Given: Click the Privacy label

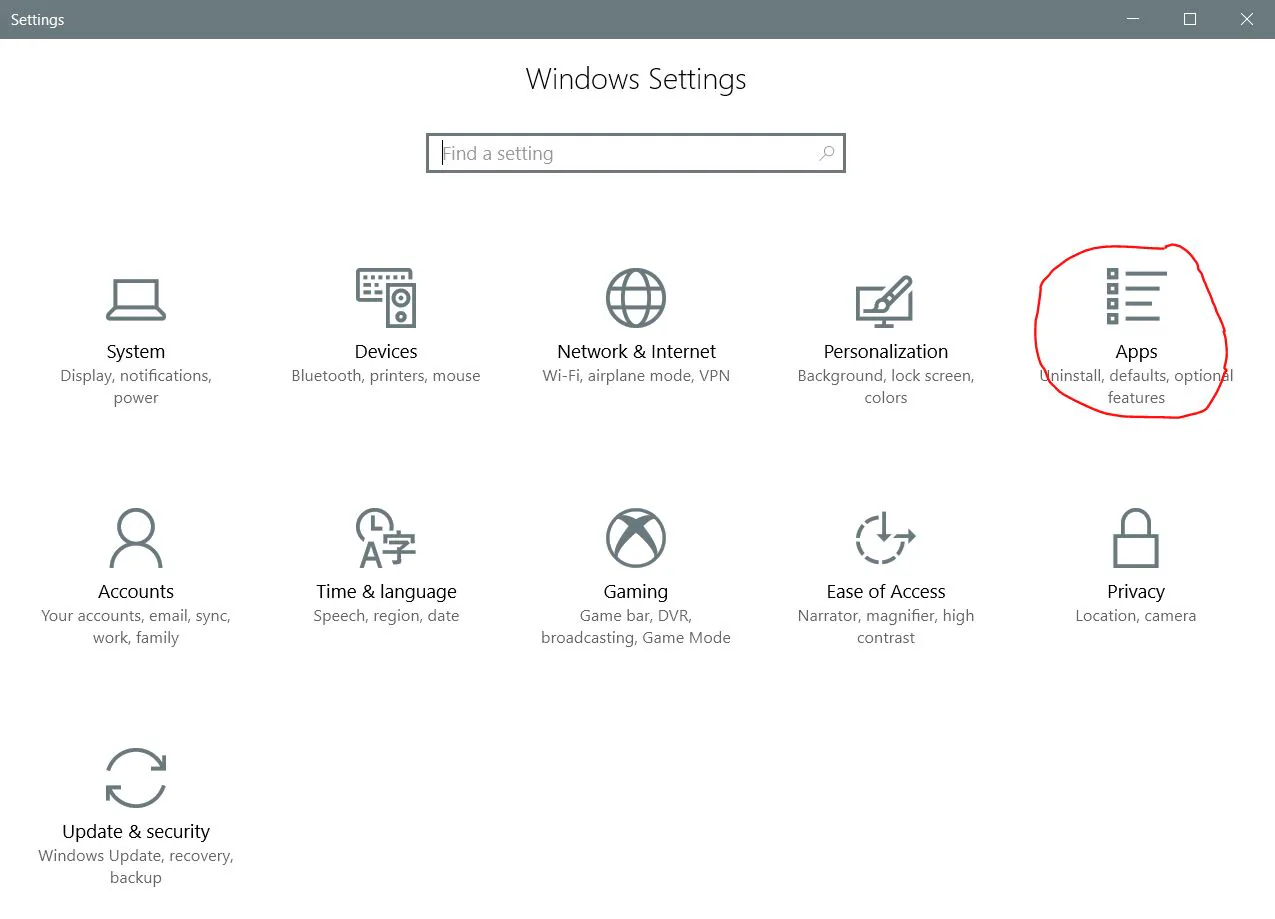Looking at the screenshot, I should pos(1136,592).
